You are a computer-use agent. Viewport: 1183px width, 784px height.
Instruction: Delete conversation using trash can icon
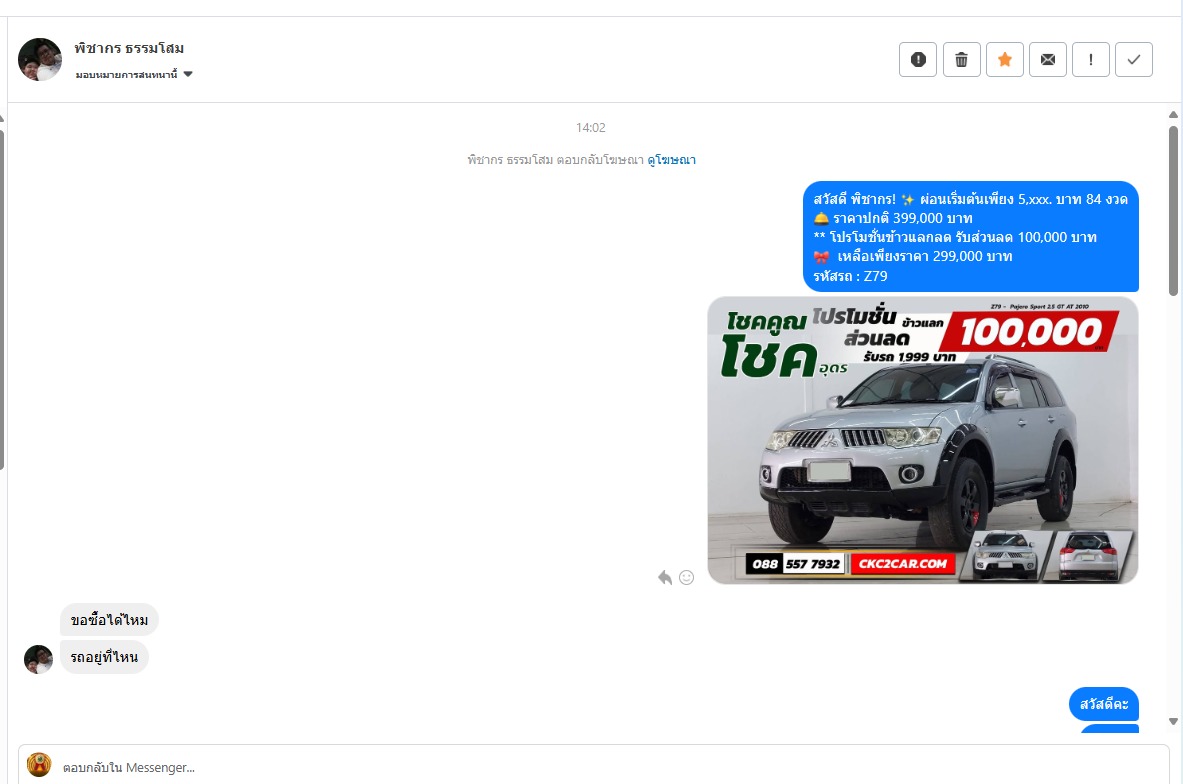point(961,60)
